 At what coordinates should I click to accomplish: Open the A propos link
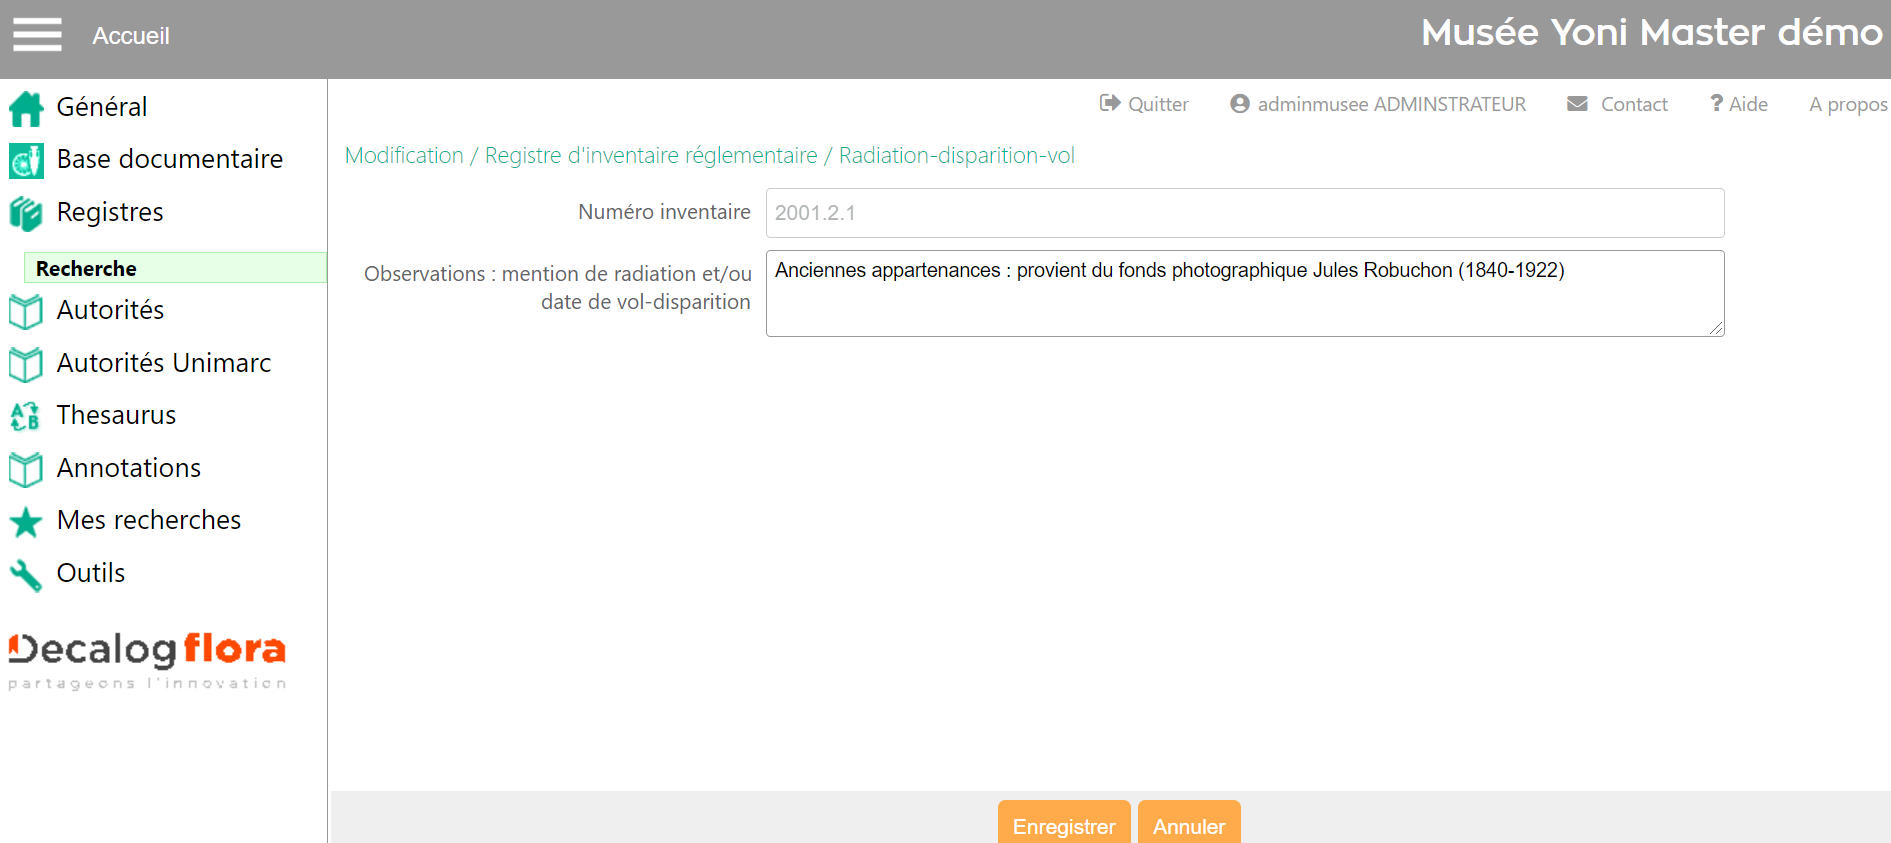coord(1847,104)
